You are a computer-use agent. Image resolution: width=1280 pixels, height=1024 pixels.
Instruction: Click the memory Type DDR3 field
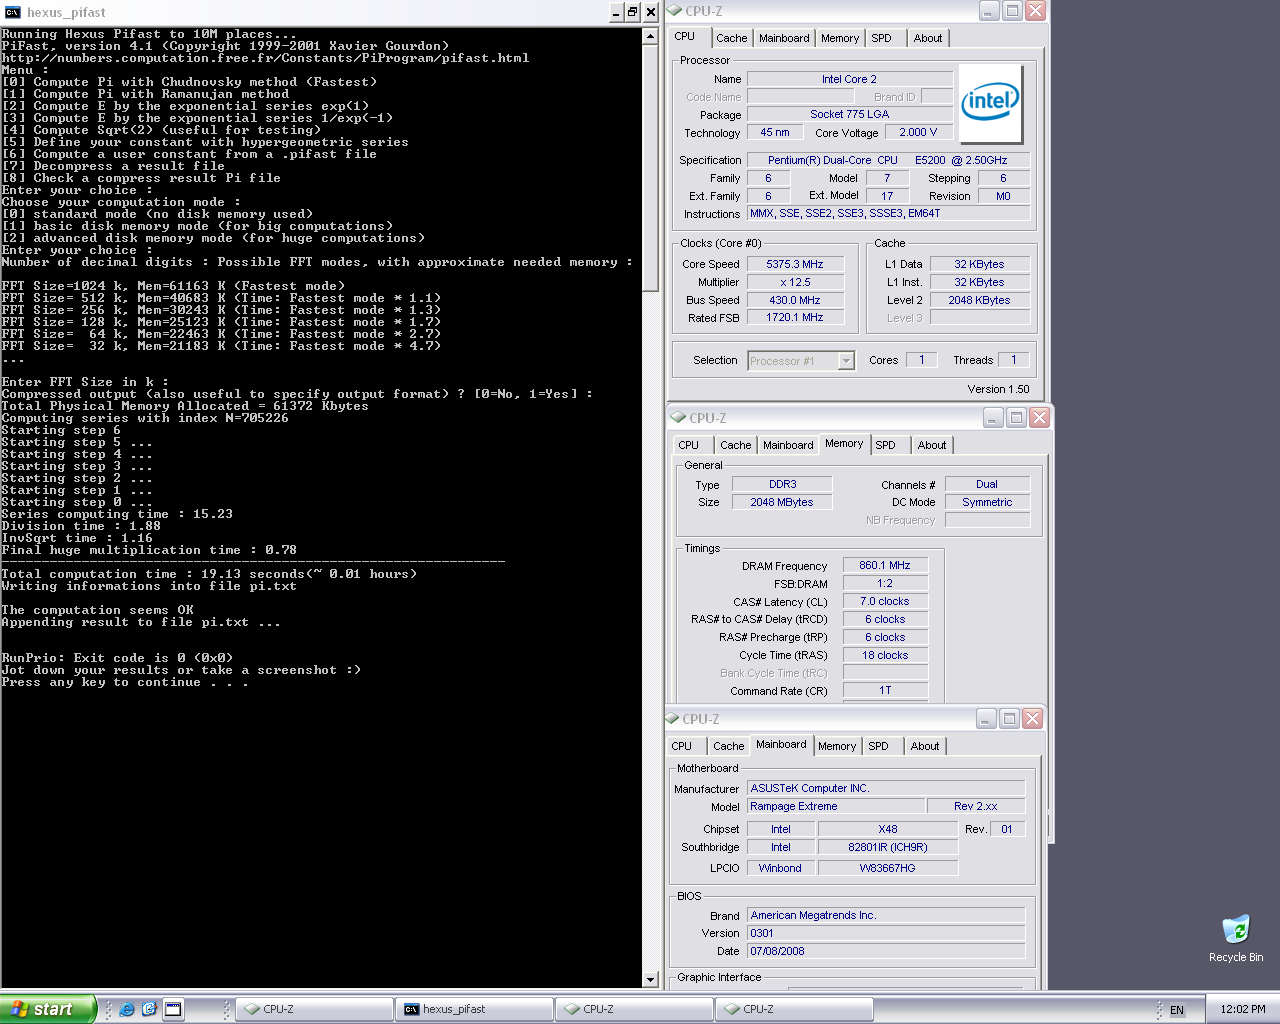tap(782, 484)
